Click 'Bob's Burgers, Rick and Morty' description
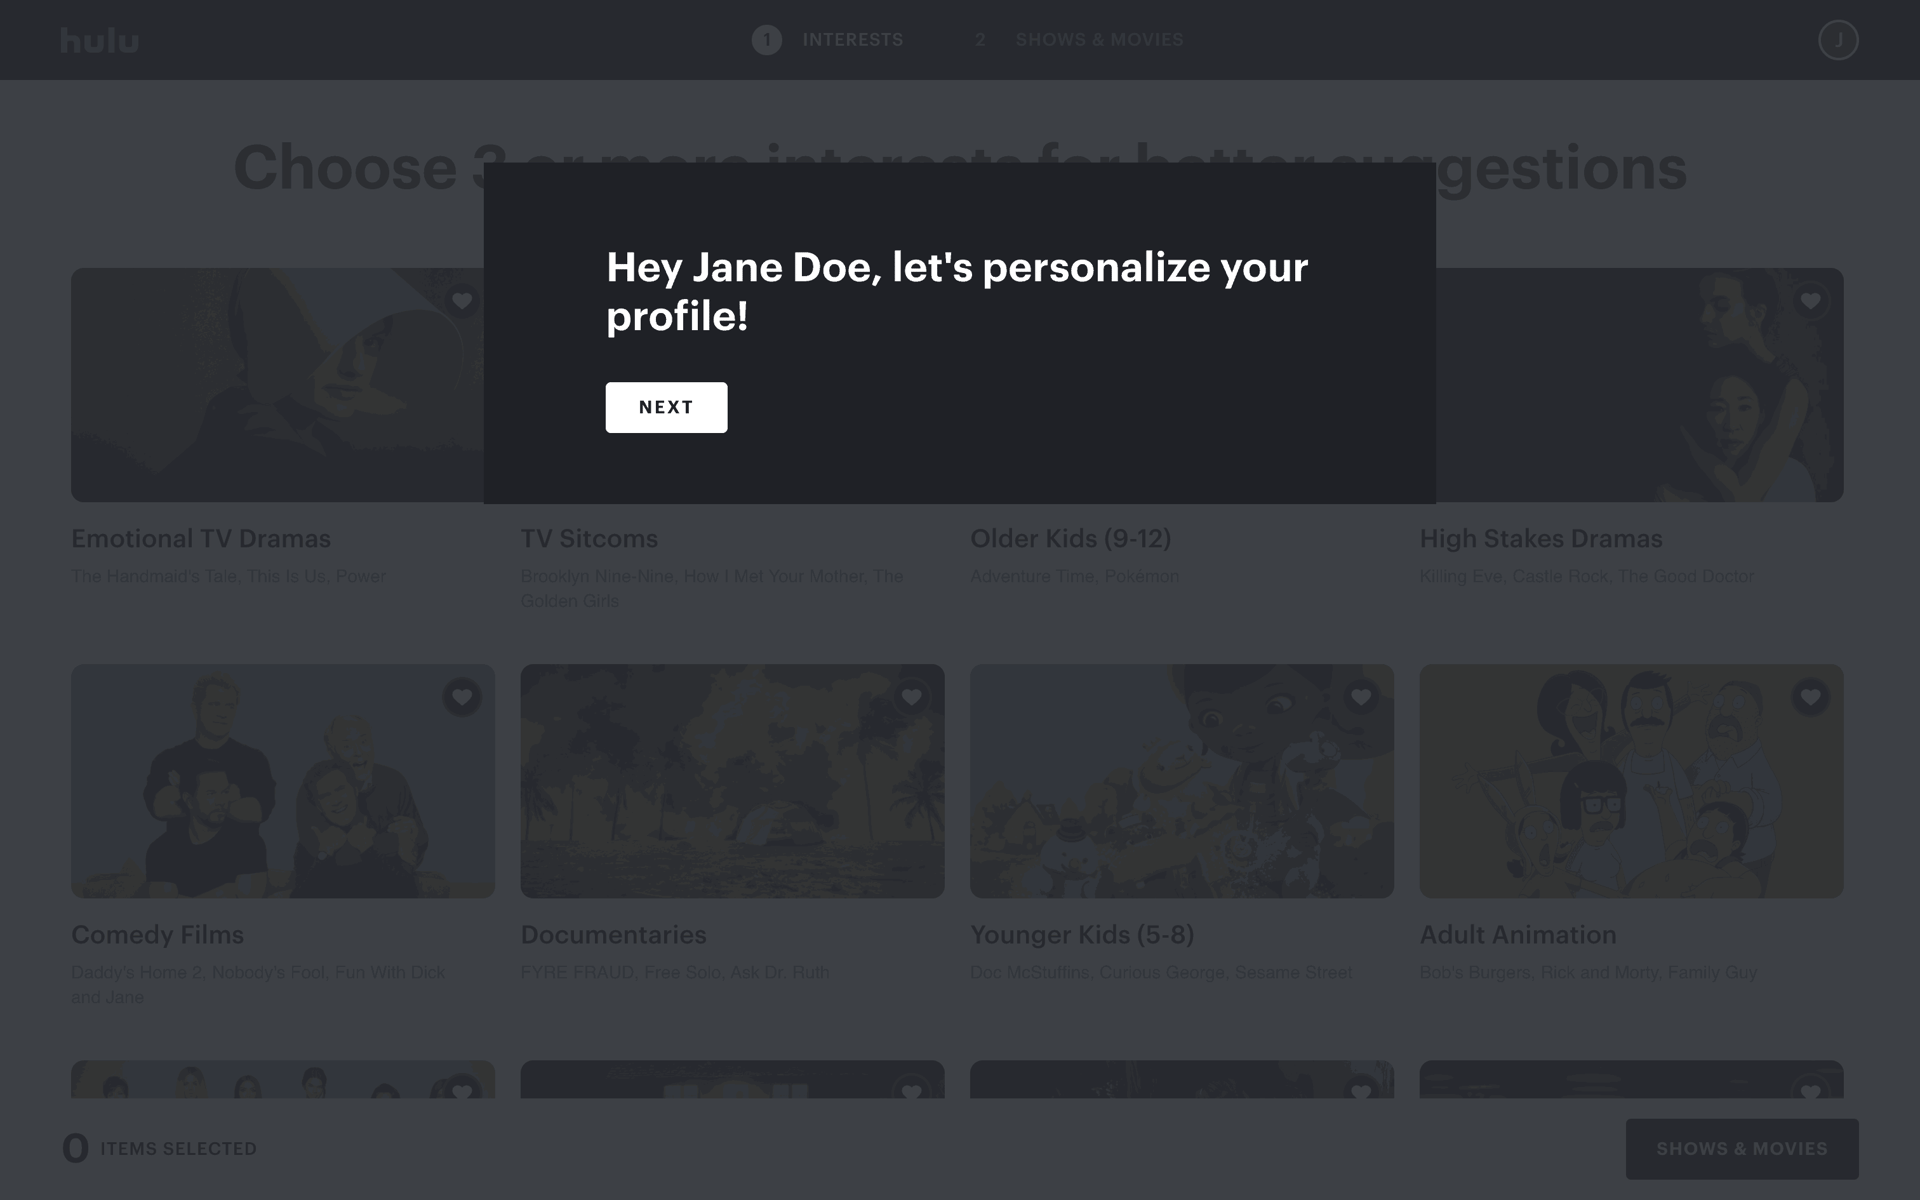This screenshot has width=1920, height=1200. pyautogui.click(x=1588, y=972)
